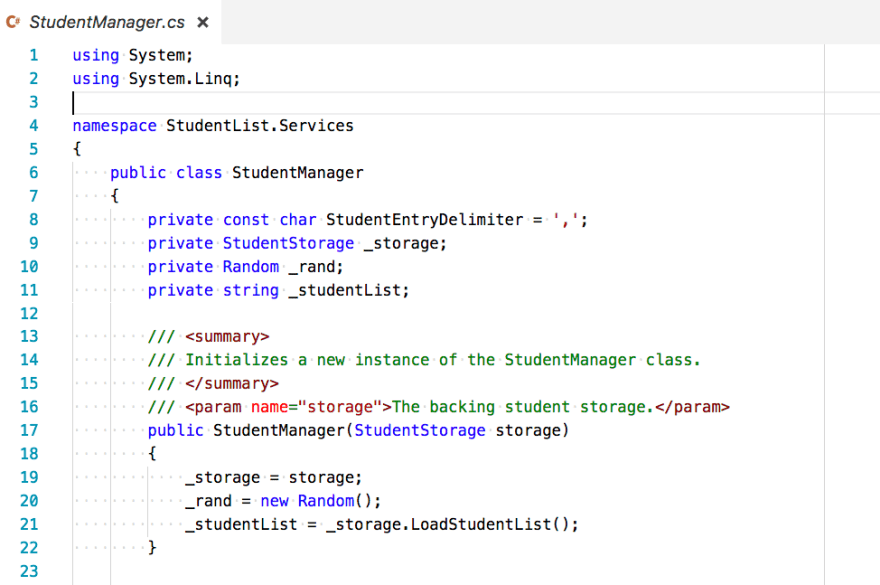Click the '<summary>' opening tag
880x585 pixels.
(227, 336)
